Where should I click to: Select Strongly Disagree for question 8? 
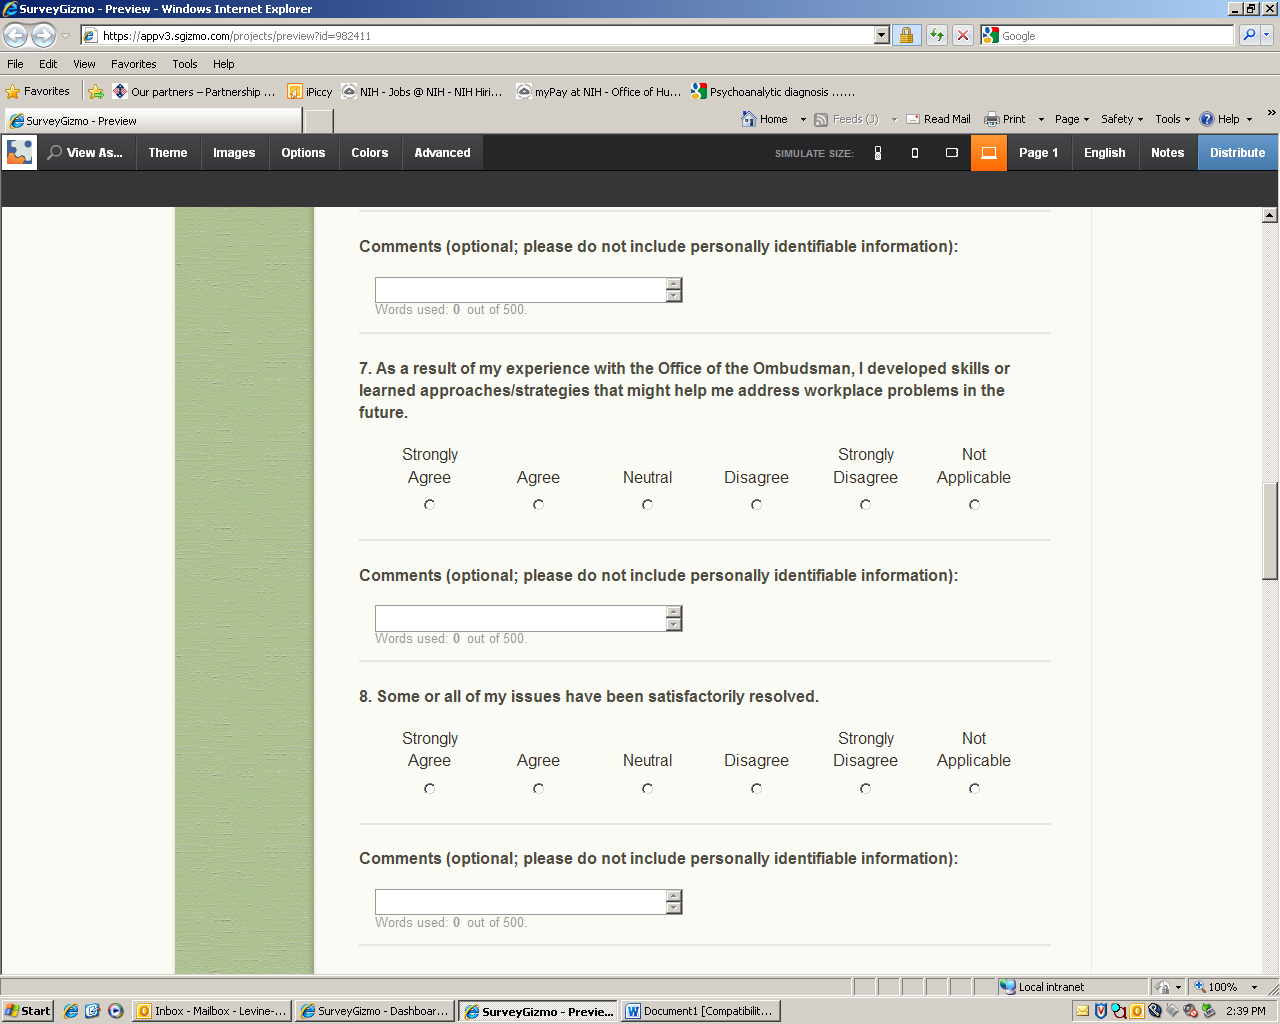[866, 789]
